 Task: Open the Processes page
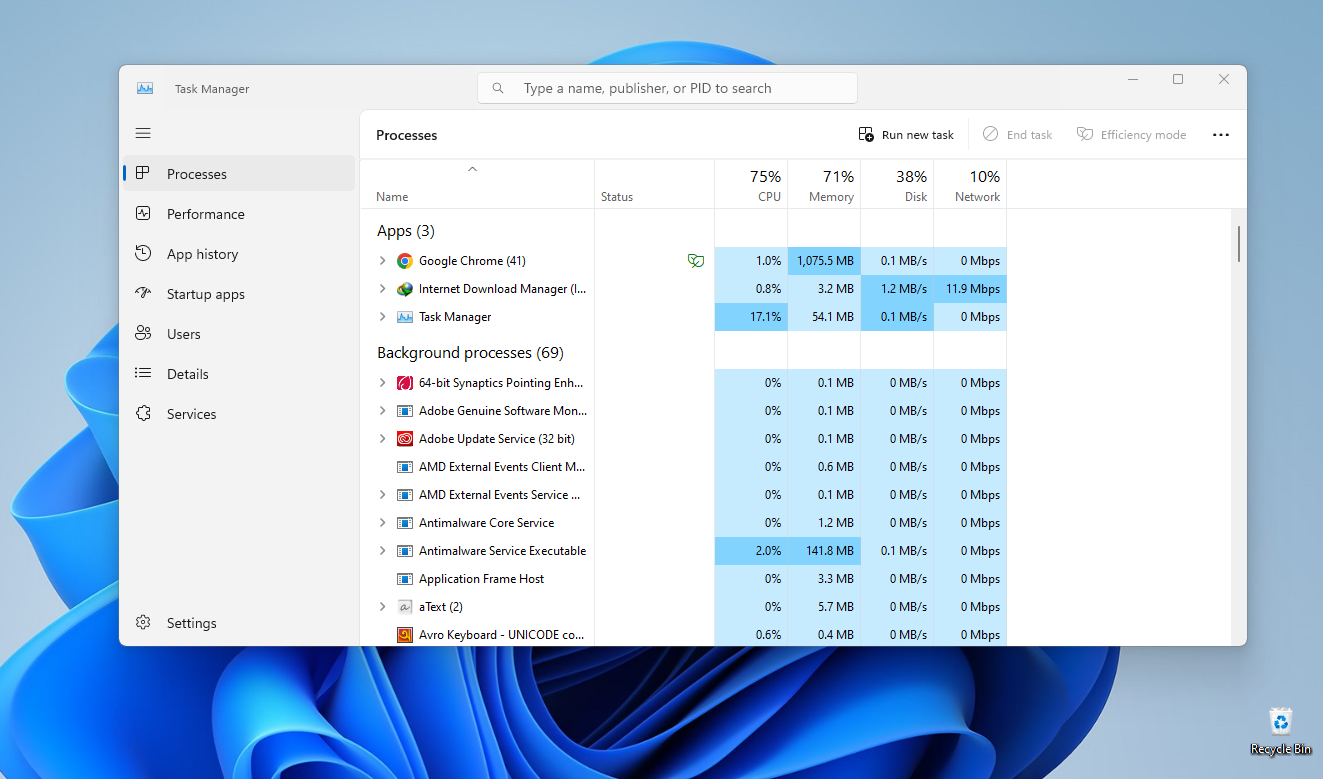(x=238, y=174)
